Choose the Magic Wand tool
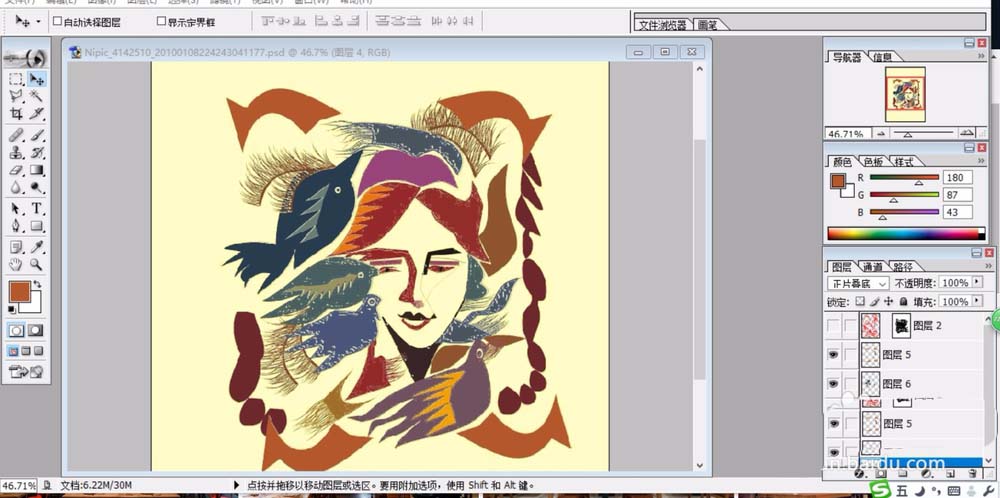1000x498 pixels. (x=36, y=96)
